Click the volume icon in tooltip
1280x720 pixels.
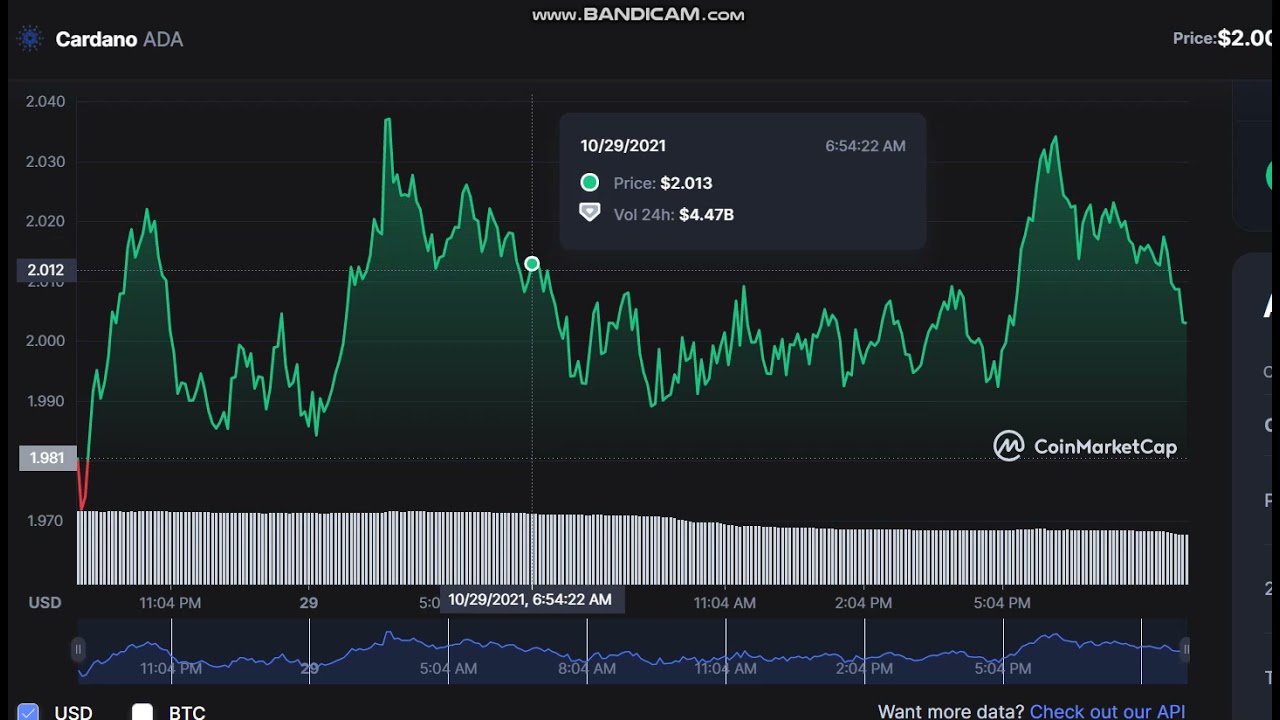[590, 213]
